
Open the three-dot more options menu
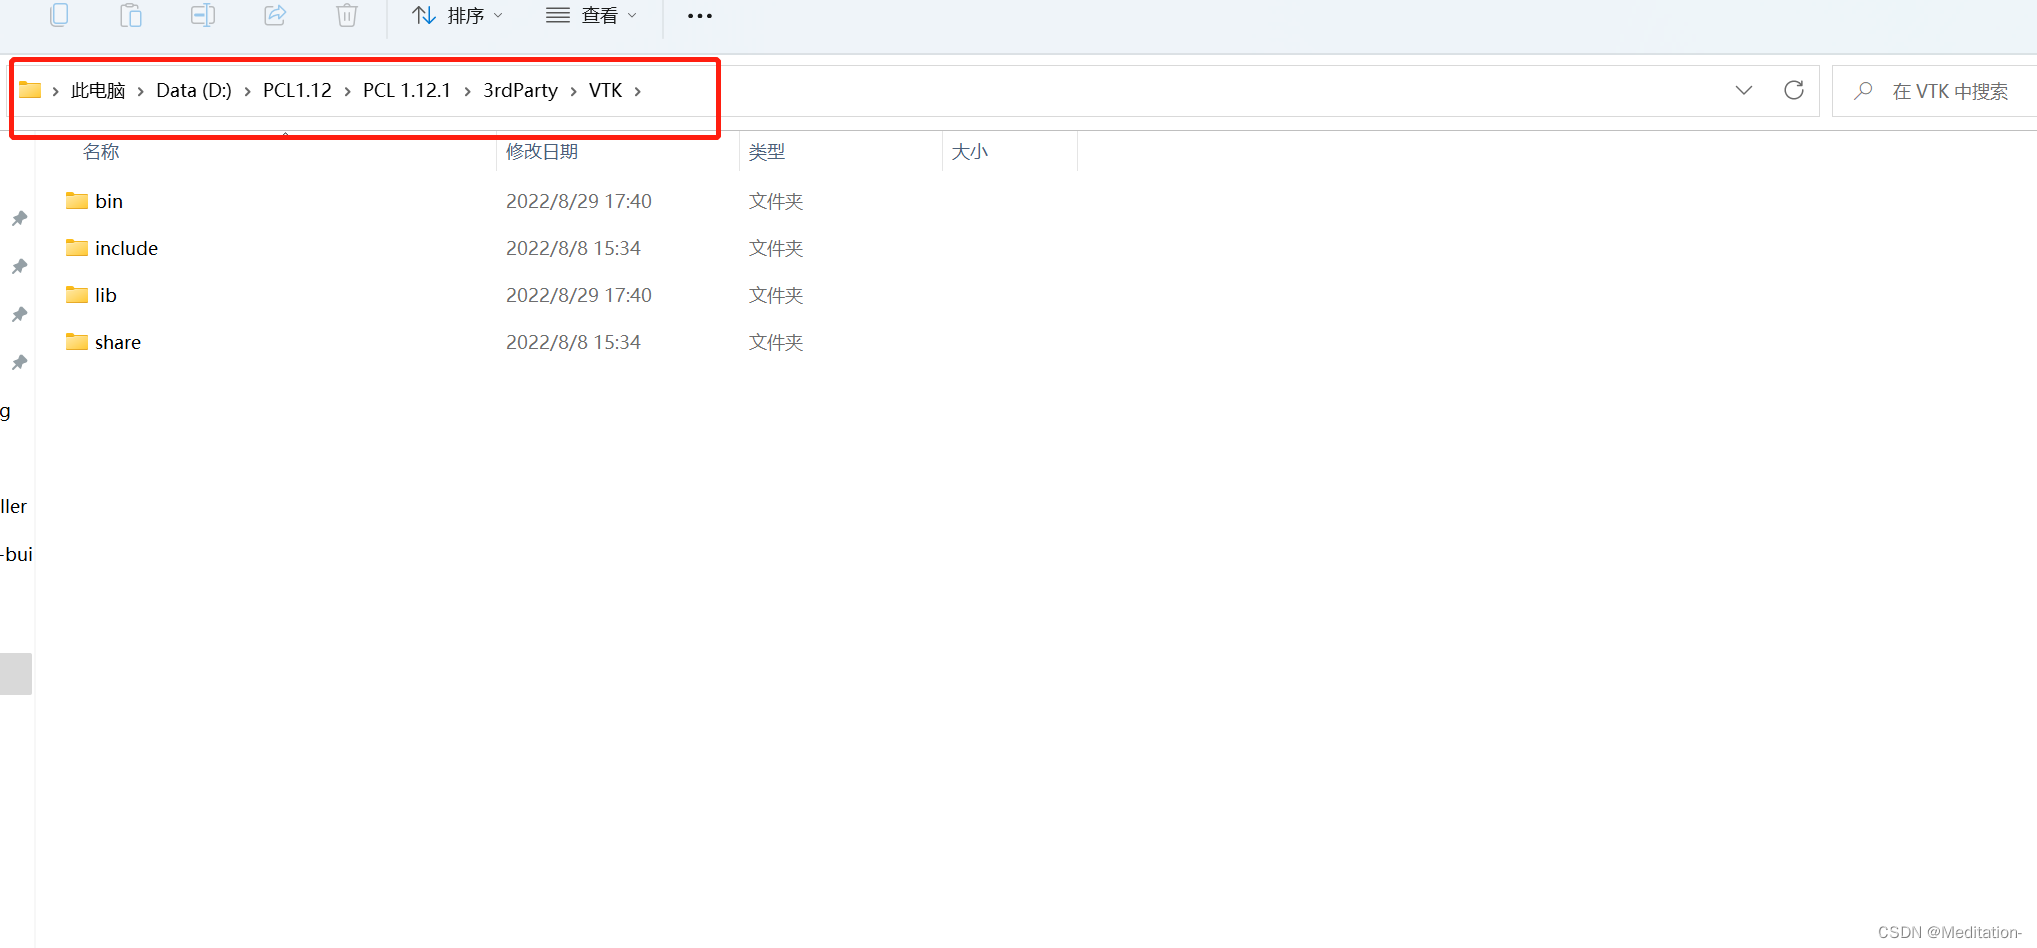coord(700,16)
